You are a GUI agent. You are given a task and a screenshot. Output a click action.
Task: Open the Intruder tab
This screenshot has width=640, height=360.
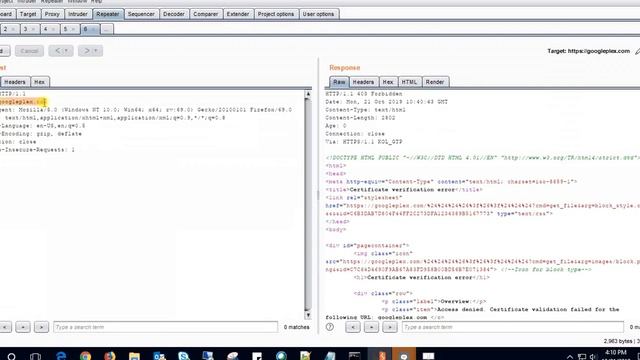coord(78,14)
